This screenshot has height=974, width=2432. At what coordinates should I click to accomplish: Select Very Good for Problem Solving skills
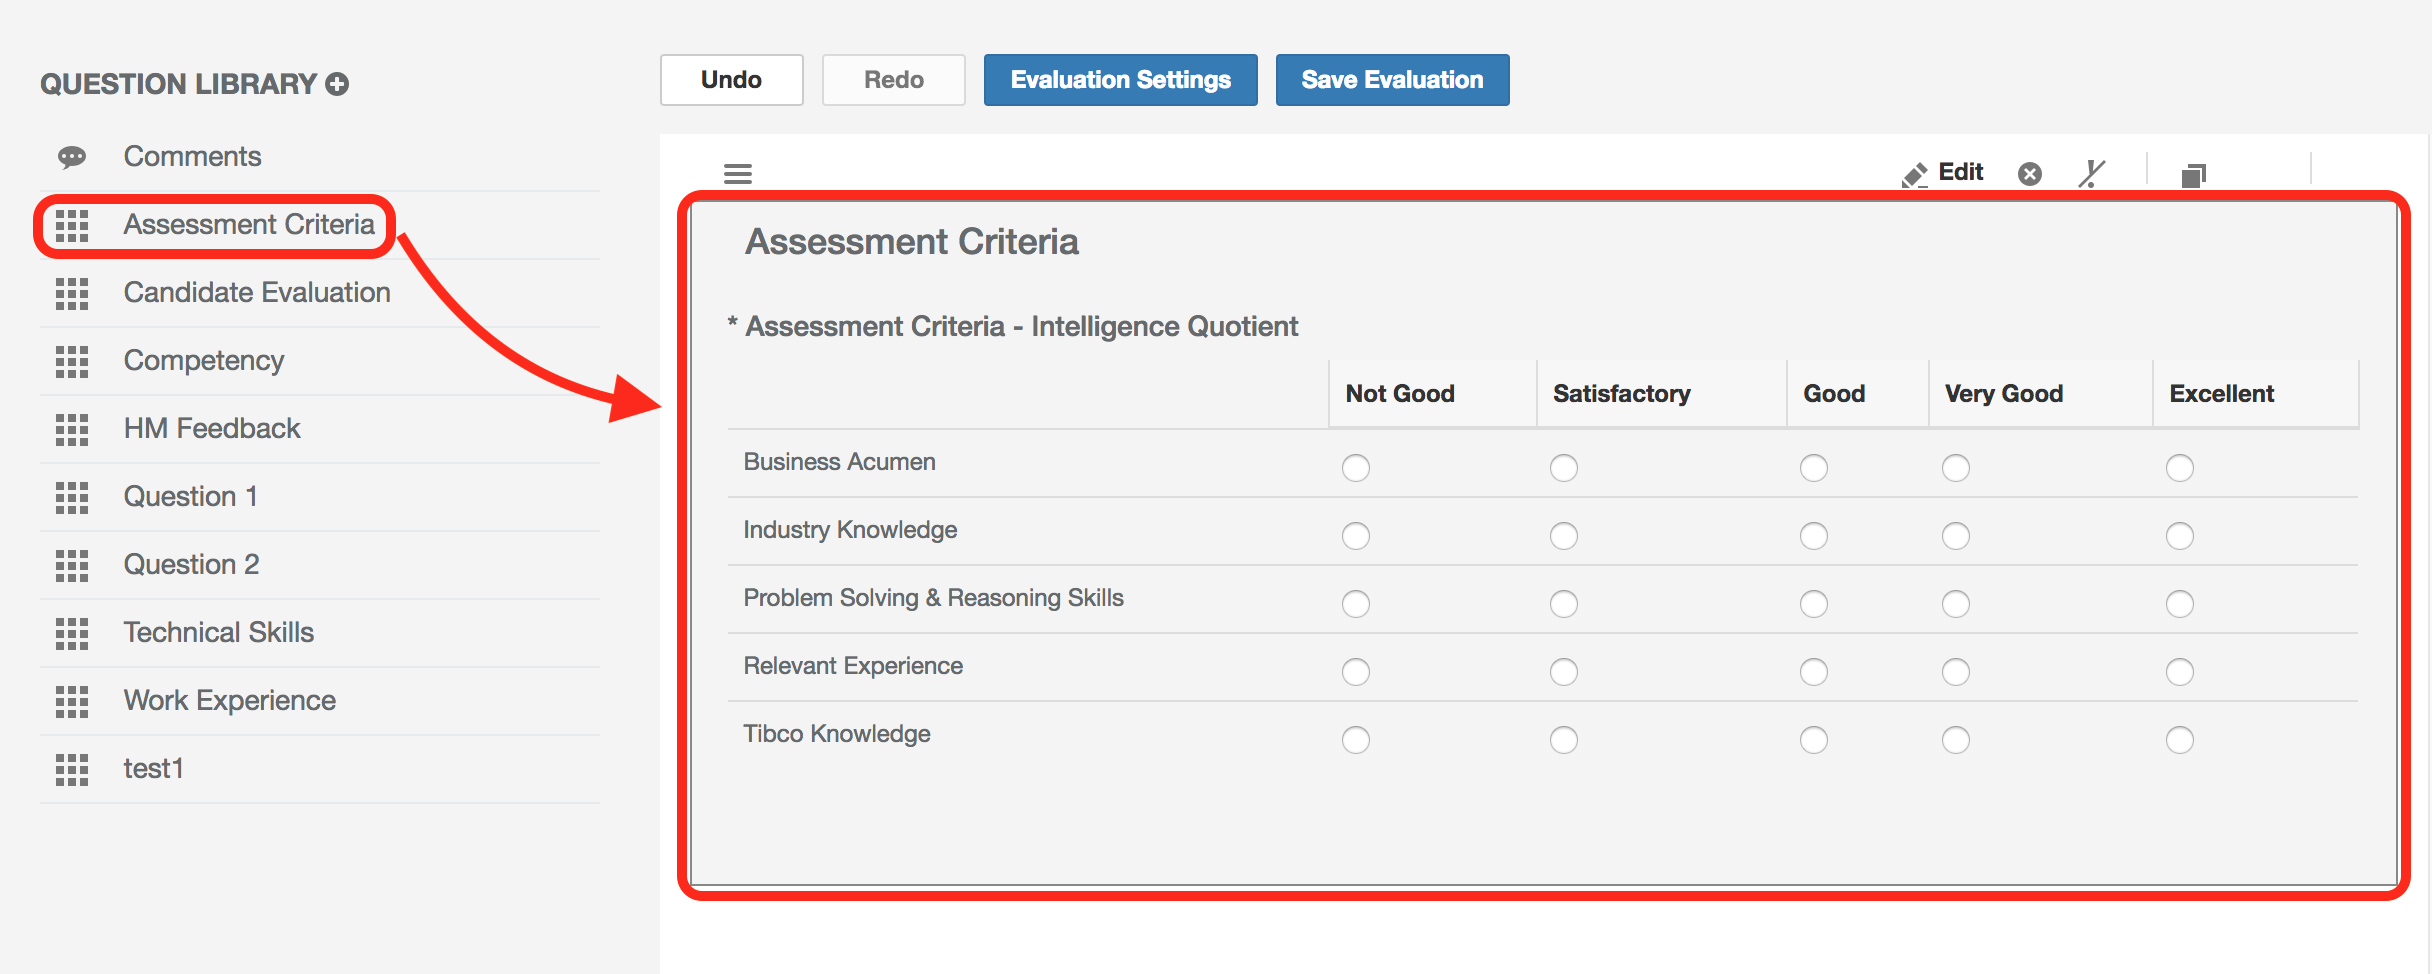point(1955,604)
